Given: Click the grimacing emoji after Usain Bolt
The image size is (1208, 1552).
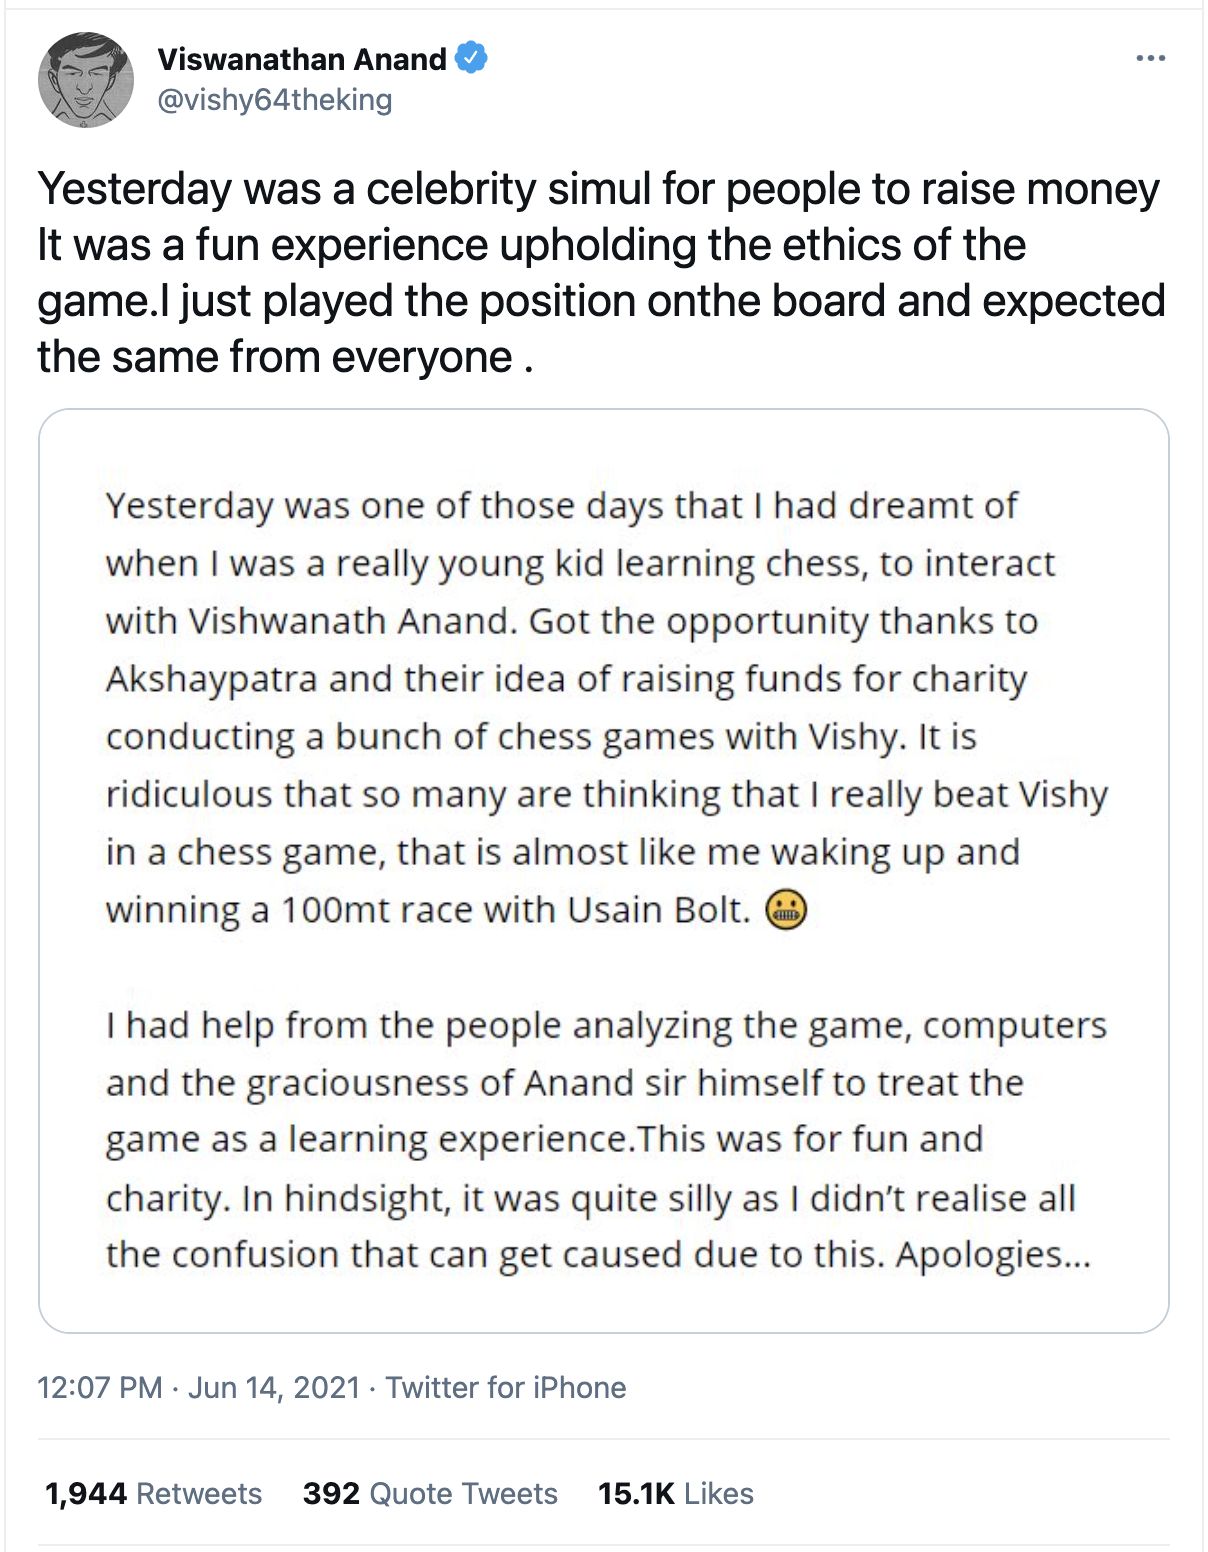Looking at the screenshot, I should [786, 910].
